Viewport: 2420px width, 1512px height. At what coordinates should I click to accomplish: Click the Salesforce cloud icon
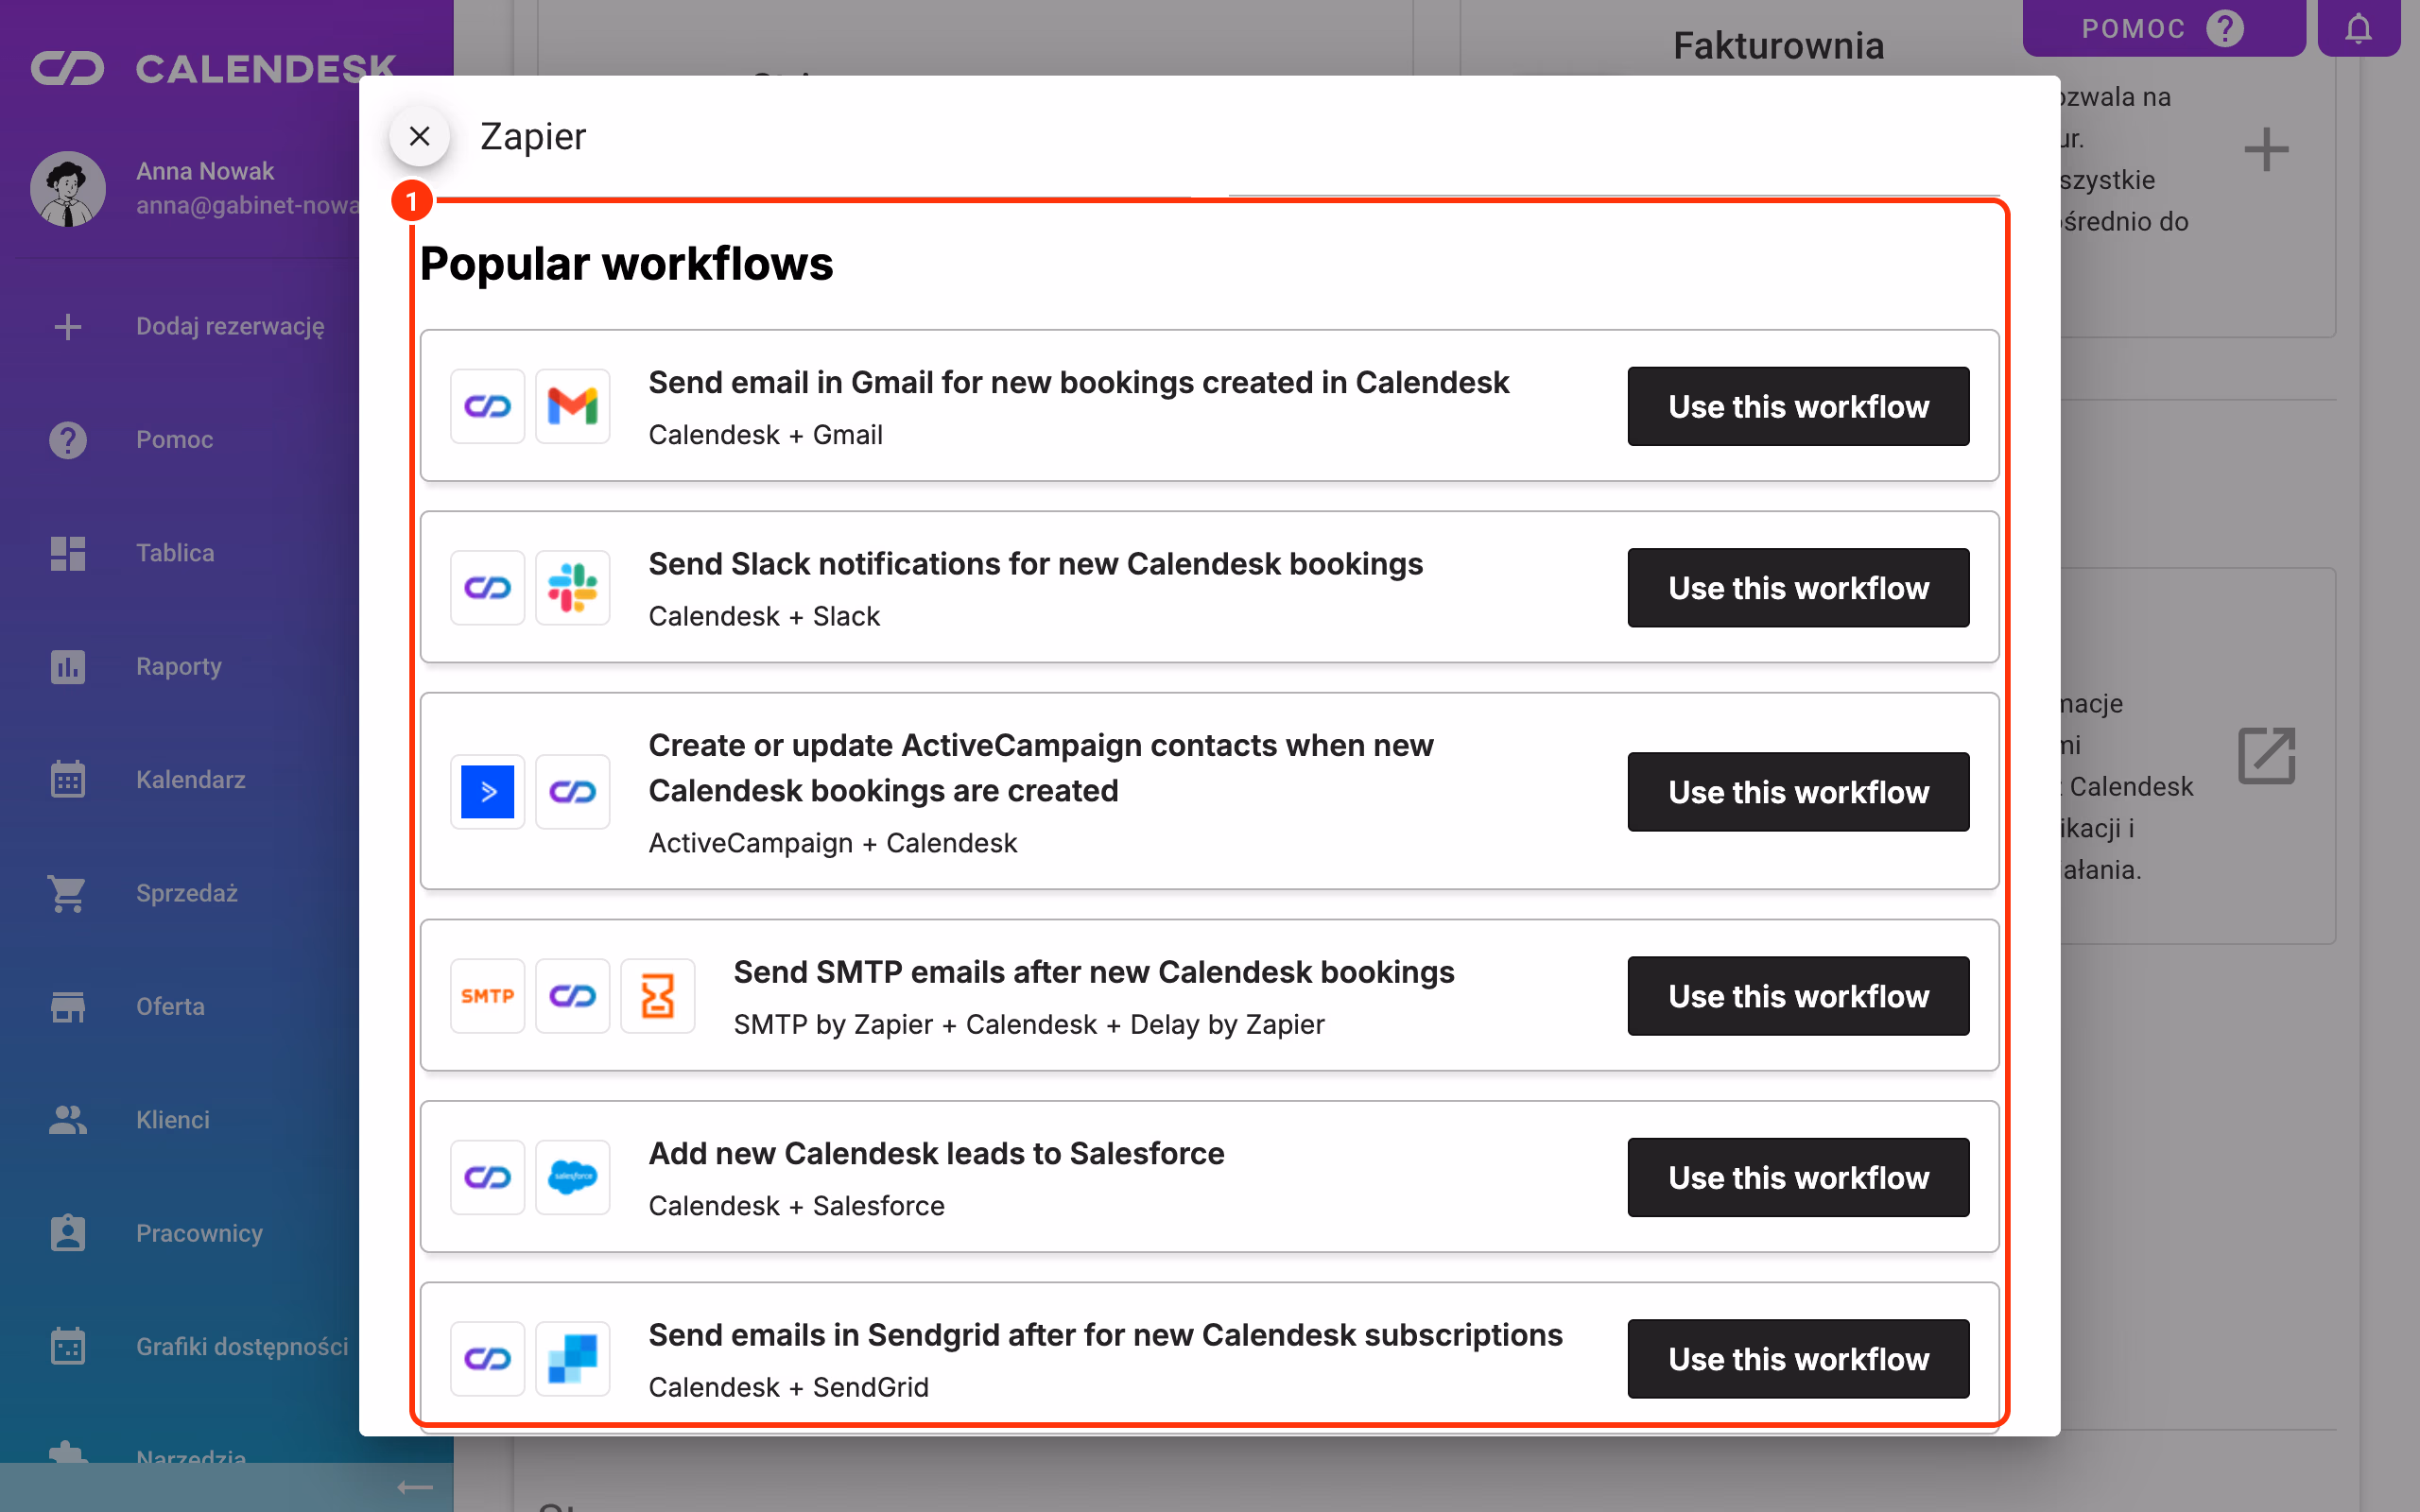tap(572, 1177)
